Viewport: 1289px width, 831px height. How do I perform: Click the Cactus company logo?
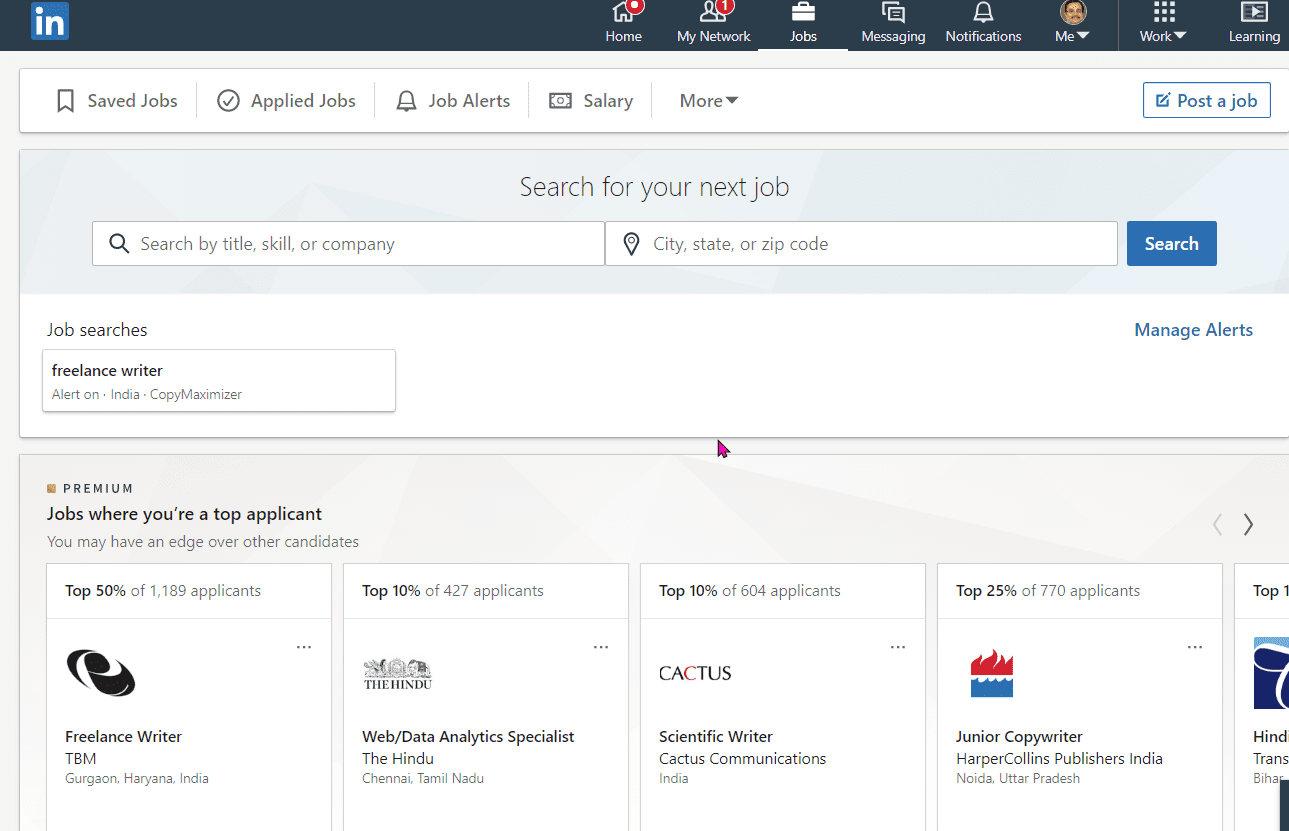[695, 673]
